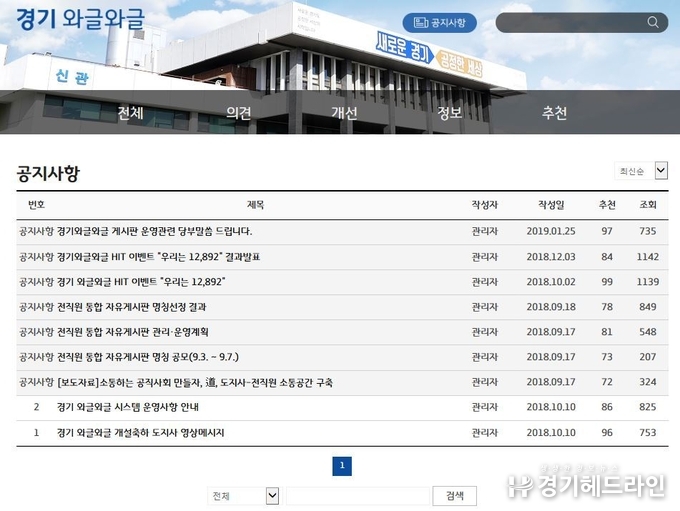Click the 공지사항 page heading
The height and width of the screenshot is (511, 680).
pos(48,173)
